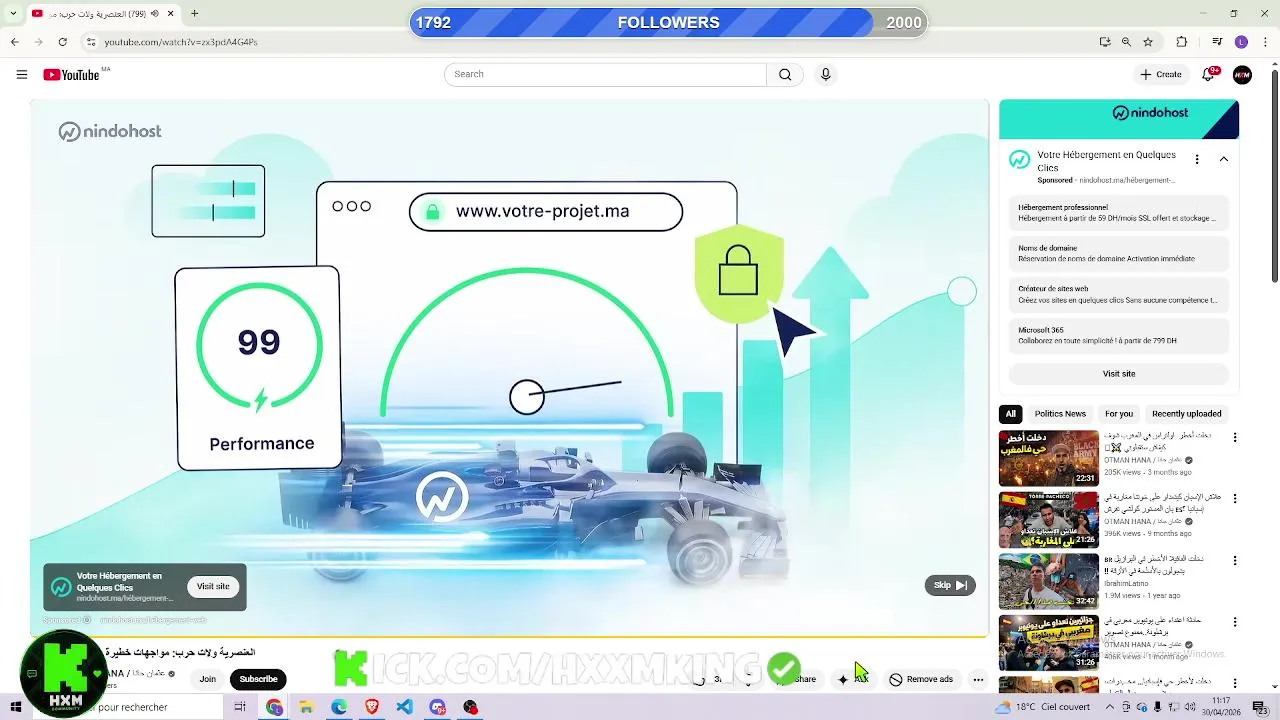The height and width of the screenshot is (720, 1280).
Task: Open the weather widget showing 18°C
Action: pyautogui.click(x=1041, y=707)
